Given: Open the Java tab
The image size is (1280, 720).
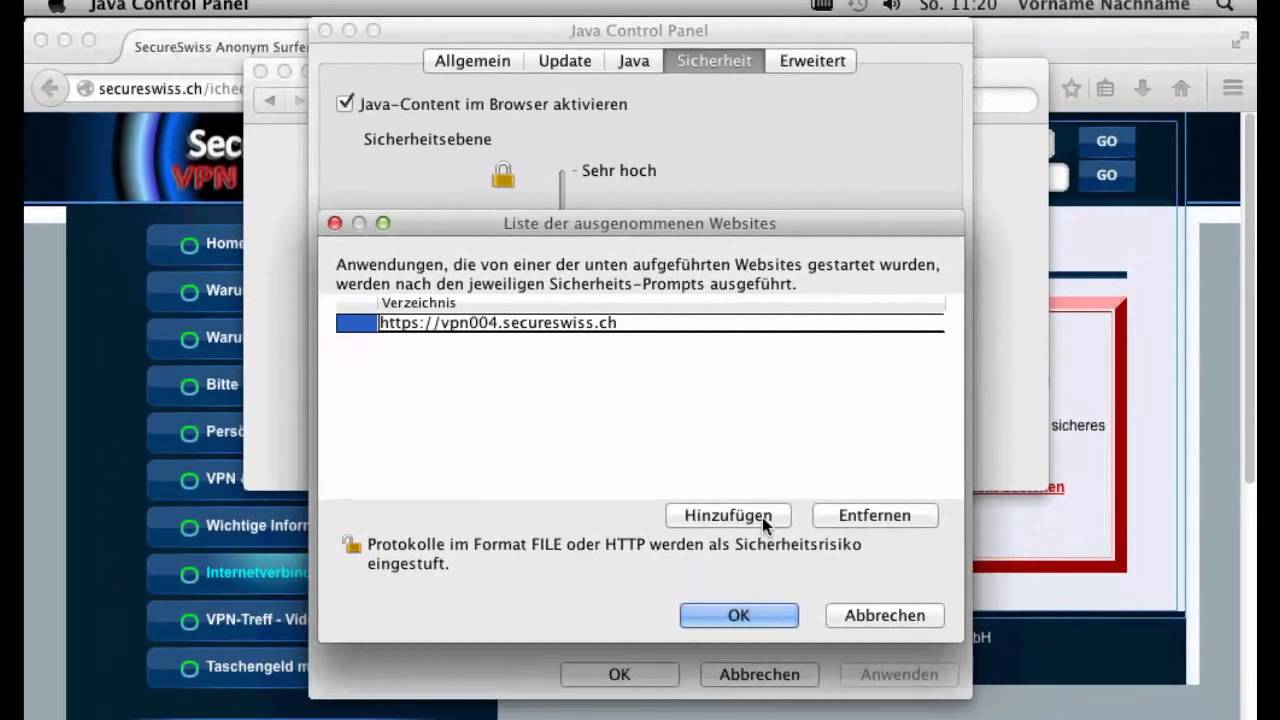Looking at the screenshot, I should click(634, 61).
